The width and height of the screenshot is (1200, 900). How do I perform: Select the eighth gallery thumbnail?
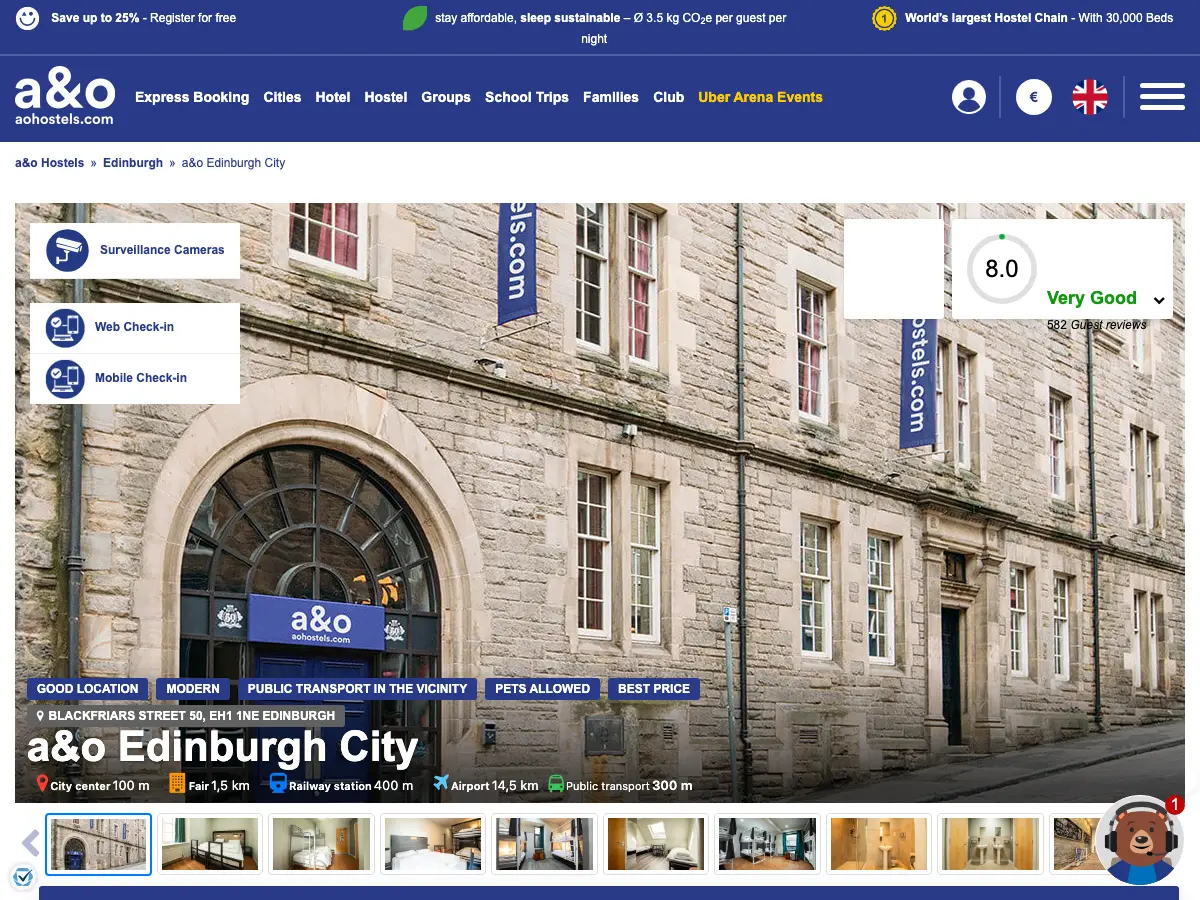(880, 844)
